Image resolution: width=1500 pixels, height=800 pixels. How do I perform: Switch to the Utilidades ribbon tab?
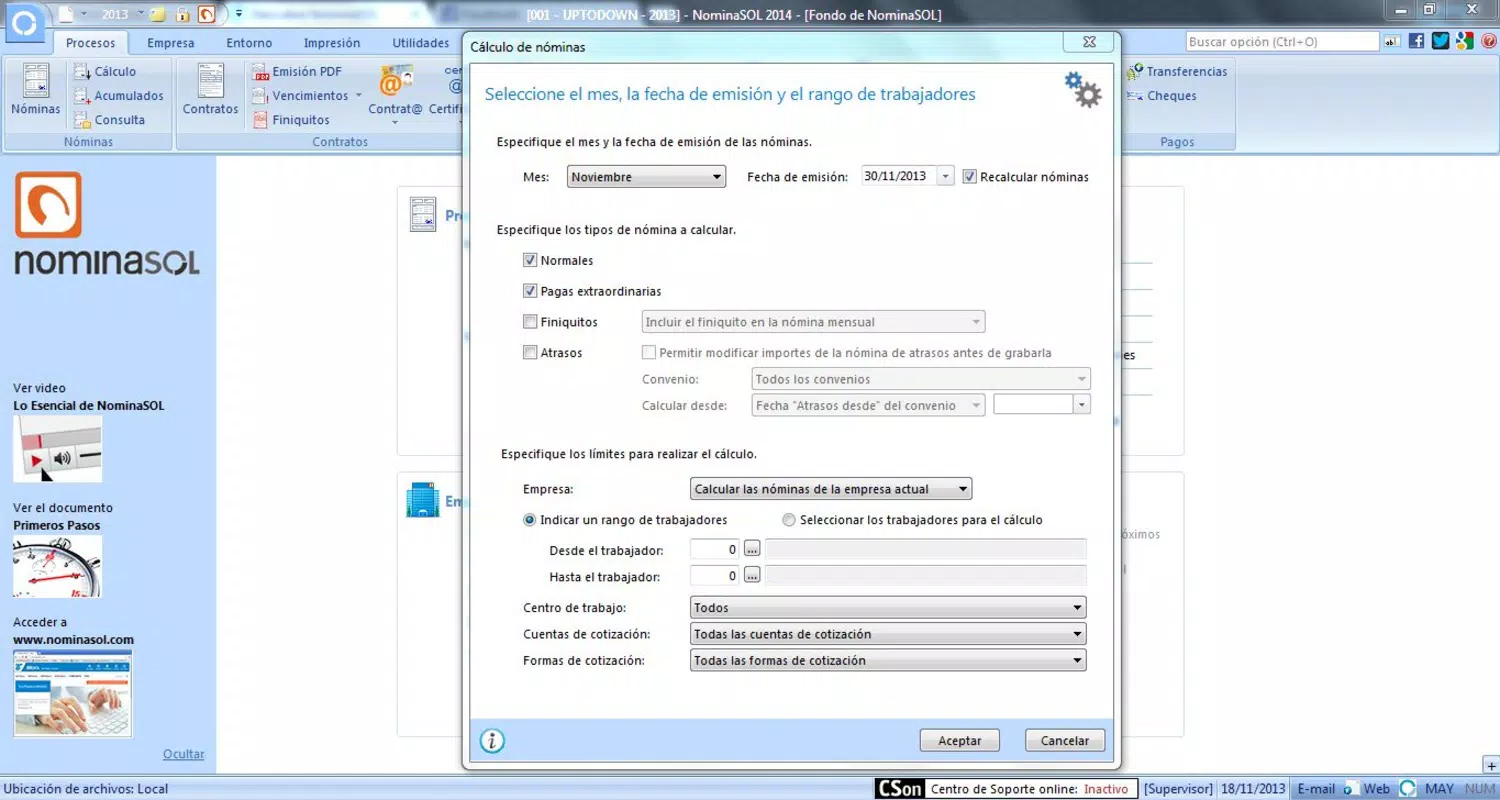421,43
